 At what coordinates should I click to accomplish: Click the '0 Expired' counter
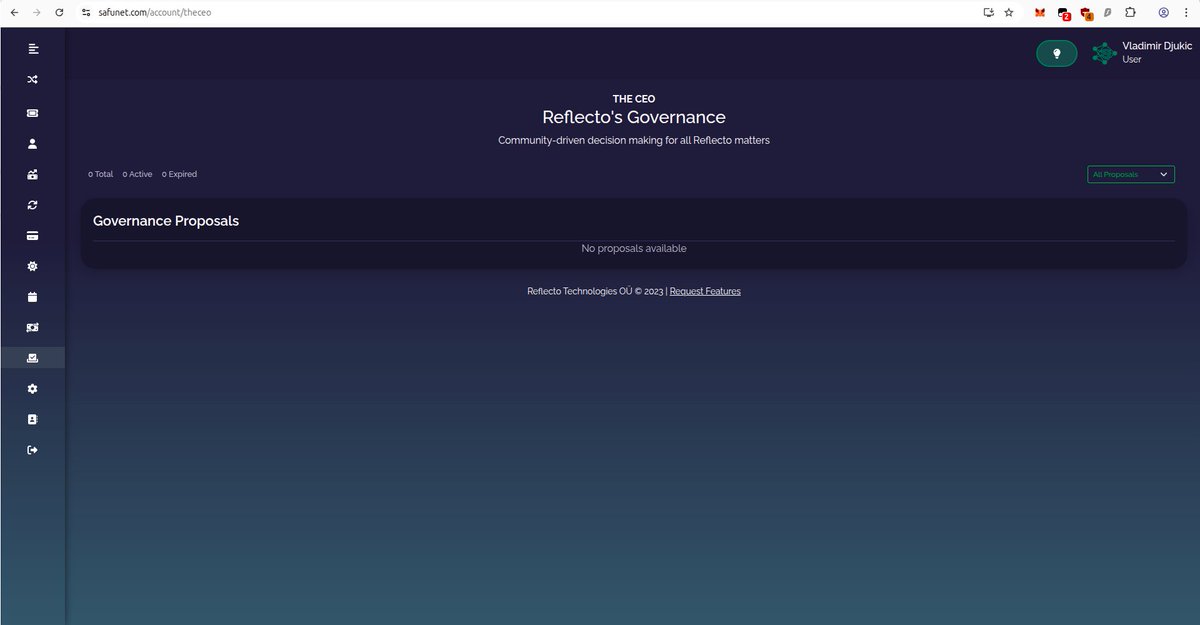click(180, 174)
